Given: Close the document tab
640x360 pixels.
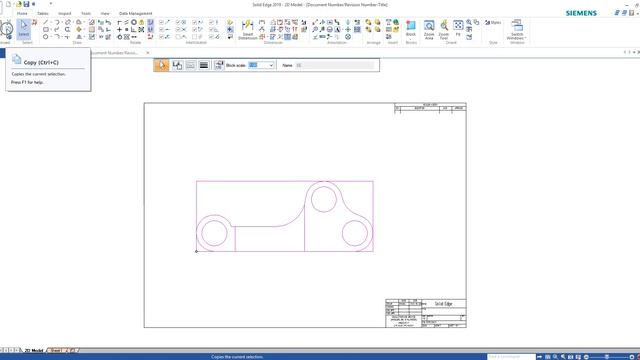Looking at the screenshot, I should click(x=148, y=53).
